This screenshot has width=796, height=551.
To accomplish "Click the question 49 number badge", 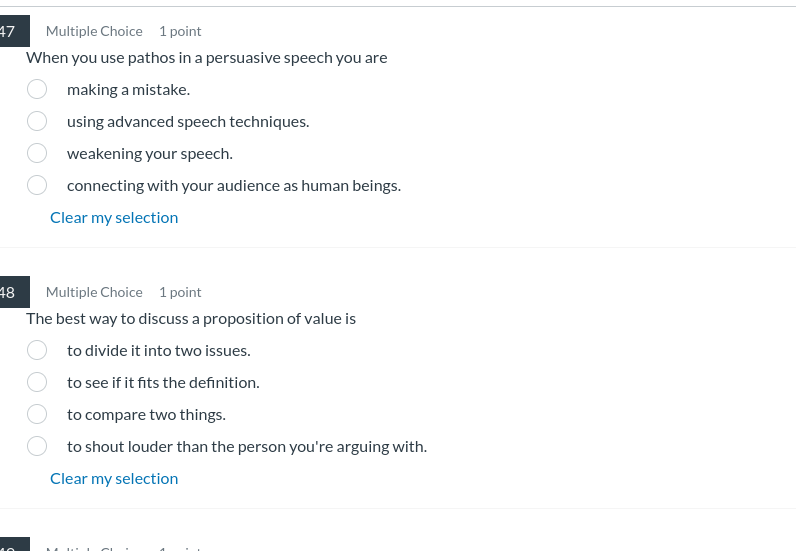I will pyautogui.click(x=10, y=545).
